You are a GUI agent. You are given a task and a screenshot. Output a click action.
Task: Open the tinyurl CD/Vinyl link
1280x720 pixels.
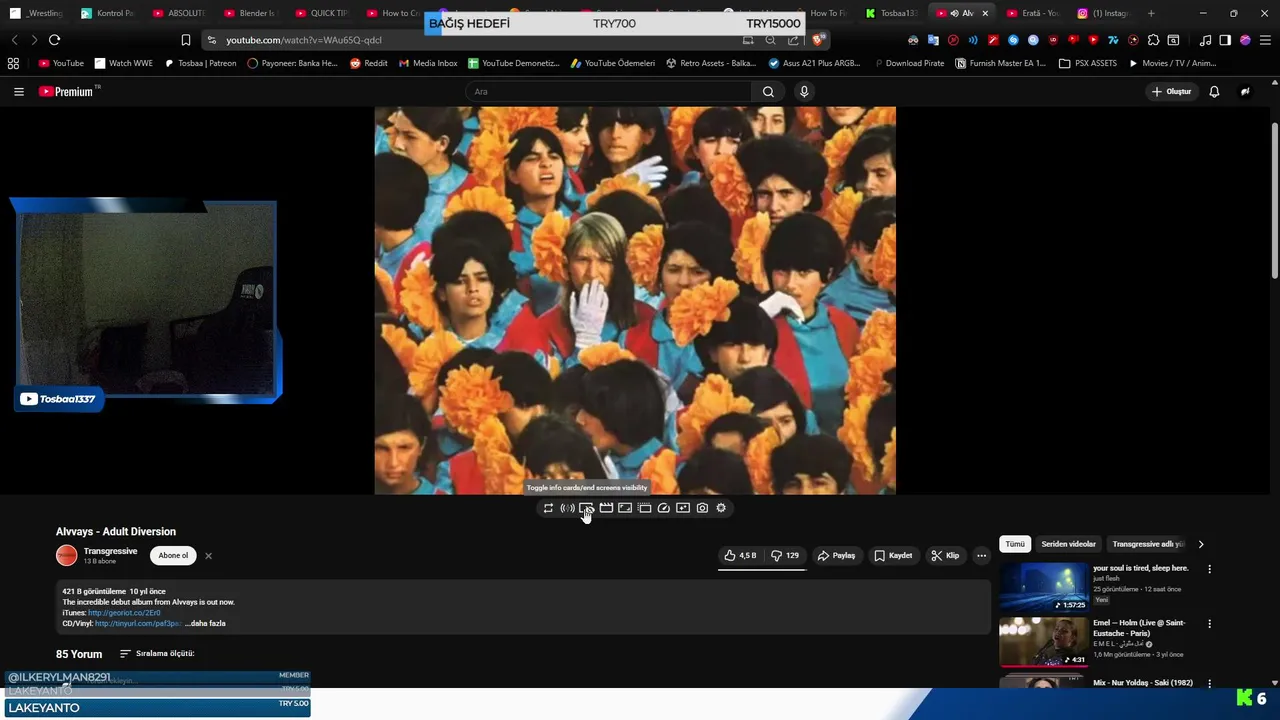click(138, 623)
